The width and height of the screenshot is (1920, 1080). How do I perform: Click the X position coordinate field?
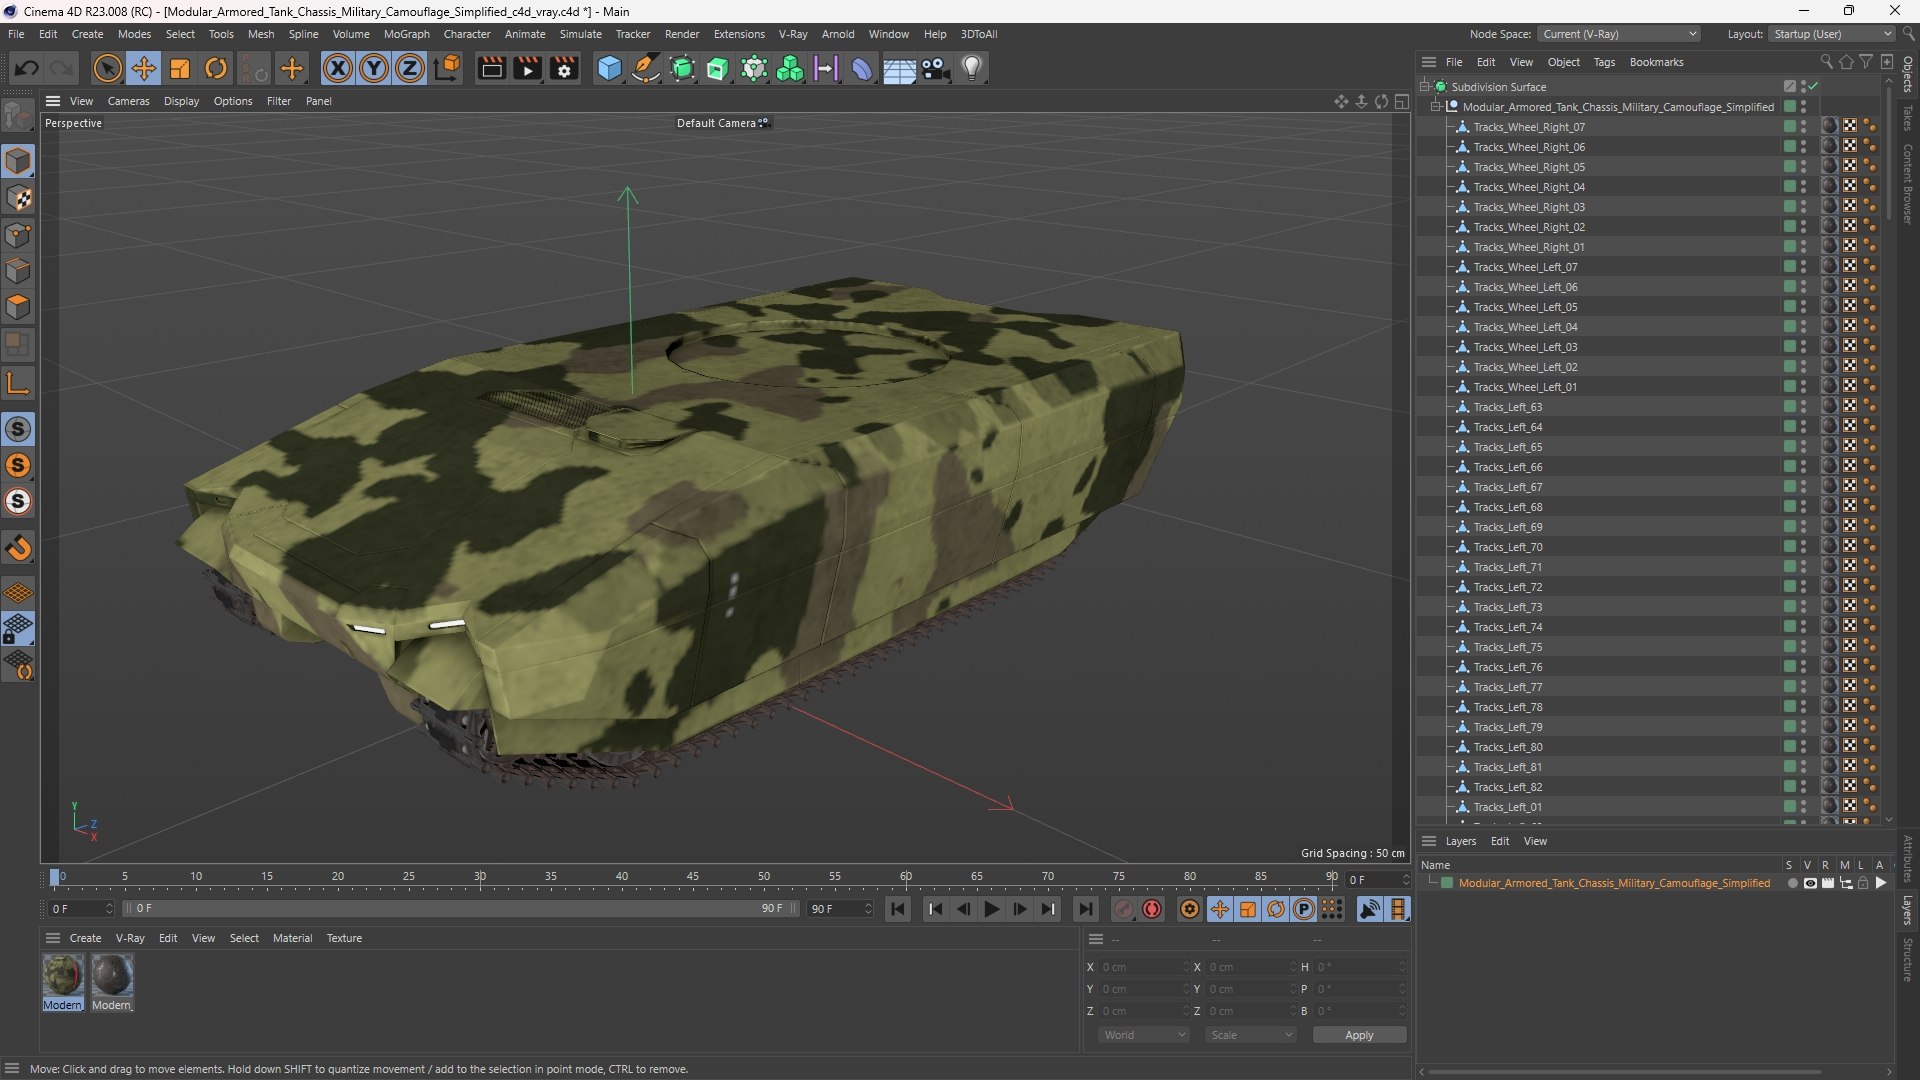1146,967
